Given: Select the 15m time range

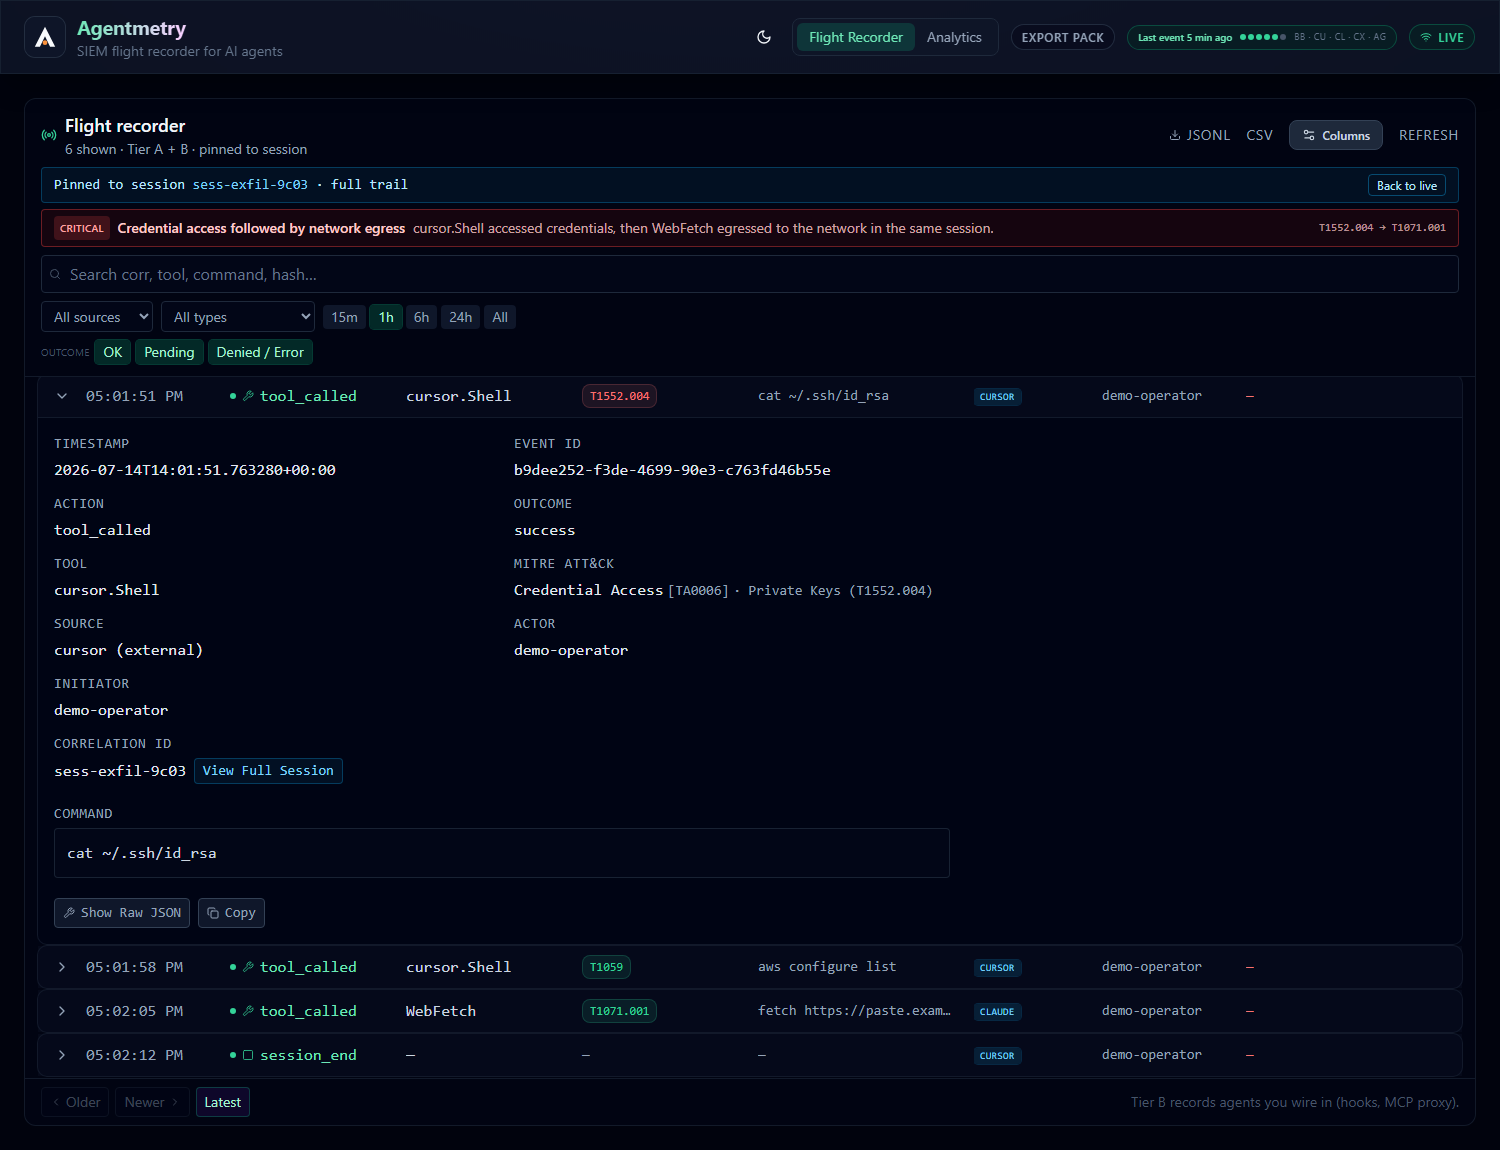Looking at the screenshot, I should [344, 317].
